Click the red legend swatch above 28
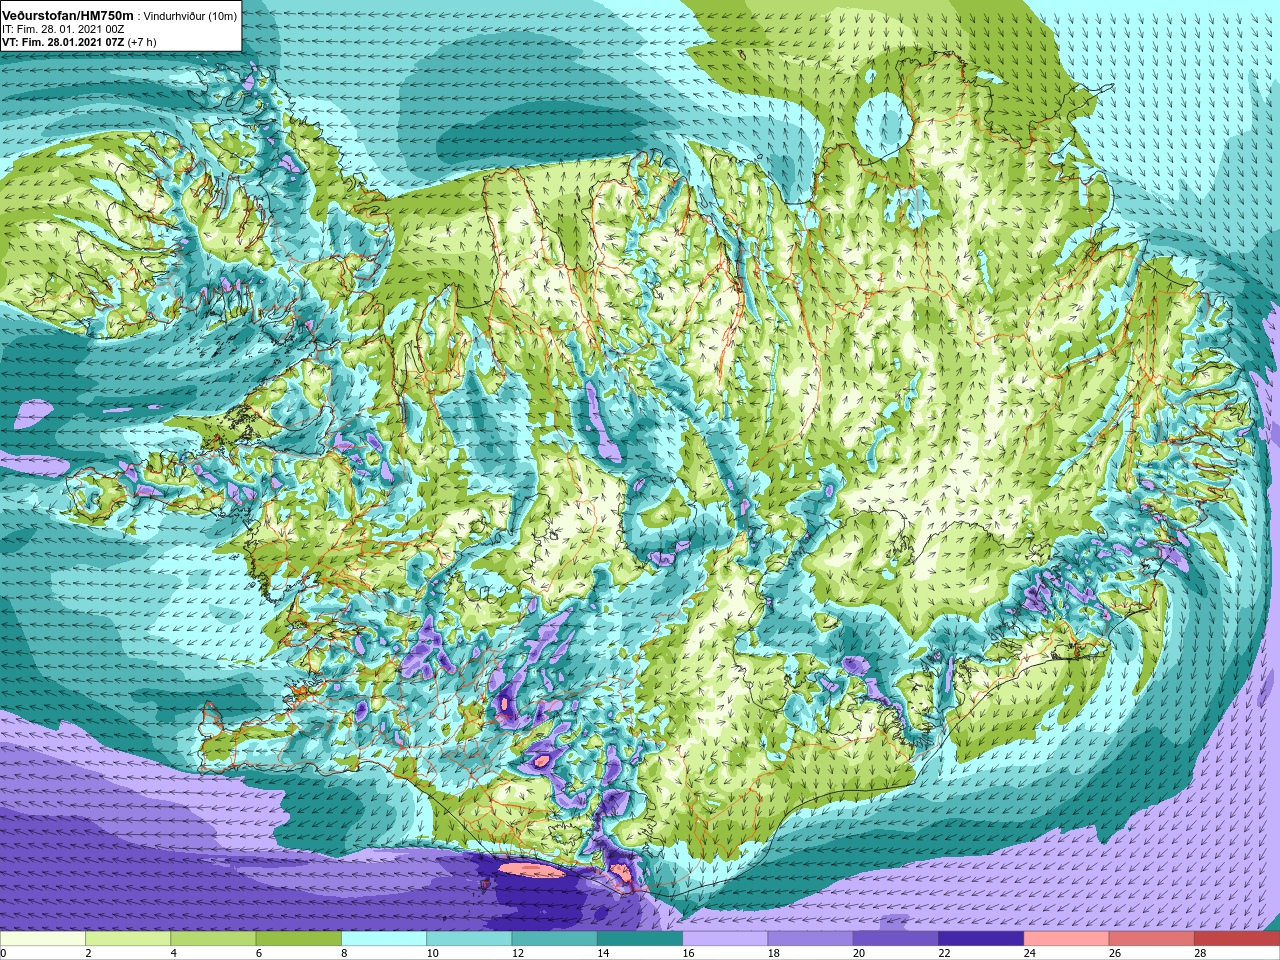 (x=1237, y=939)
